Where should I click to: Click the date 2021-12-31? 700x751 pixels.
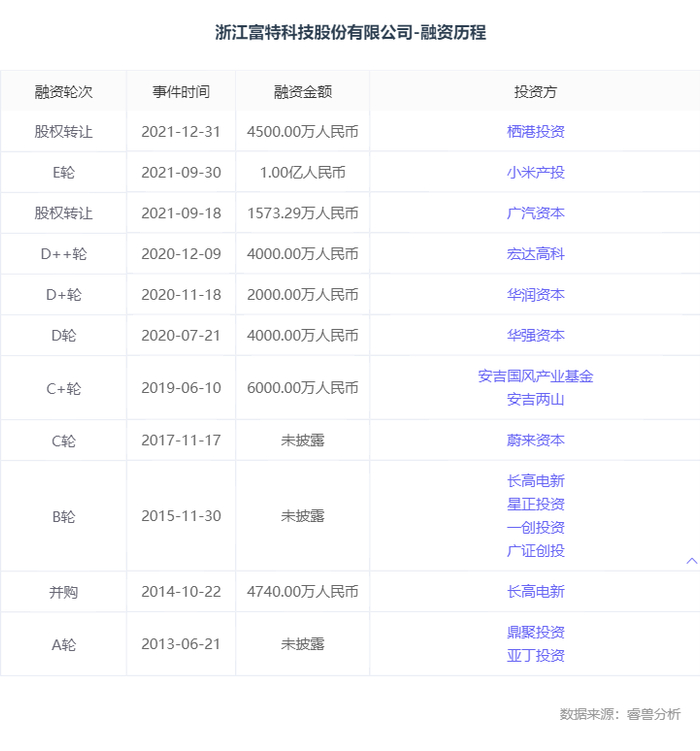181,132
